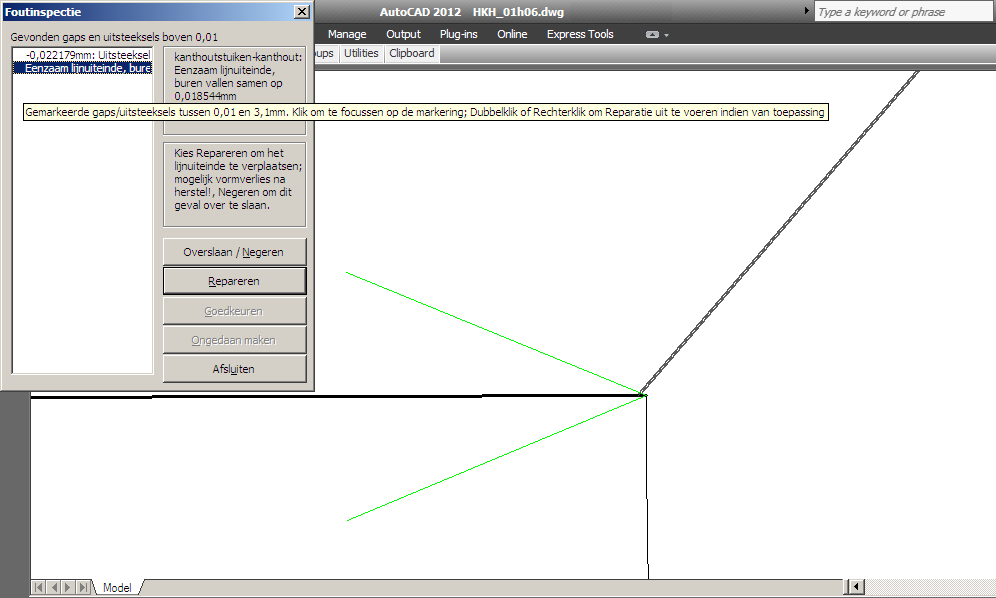The image size is (996, 598).
Task: Click the previous layout tab arrow
Action: (54, 587)
